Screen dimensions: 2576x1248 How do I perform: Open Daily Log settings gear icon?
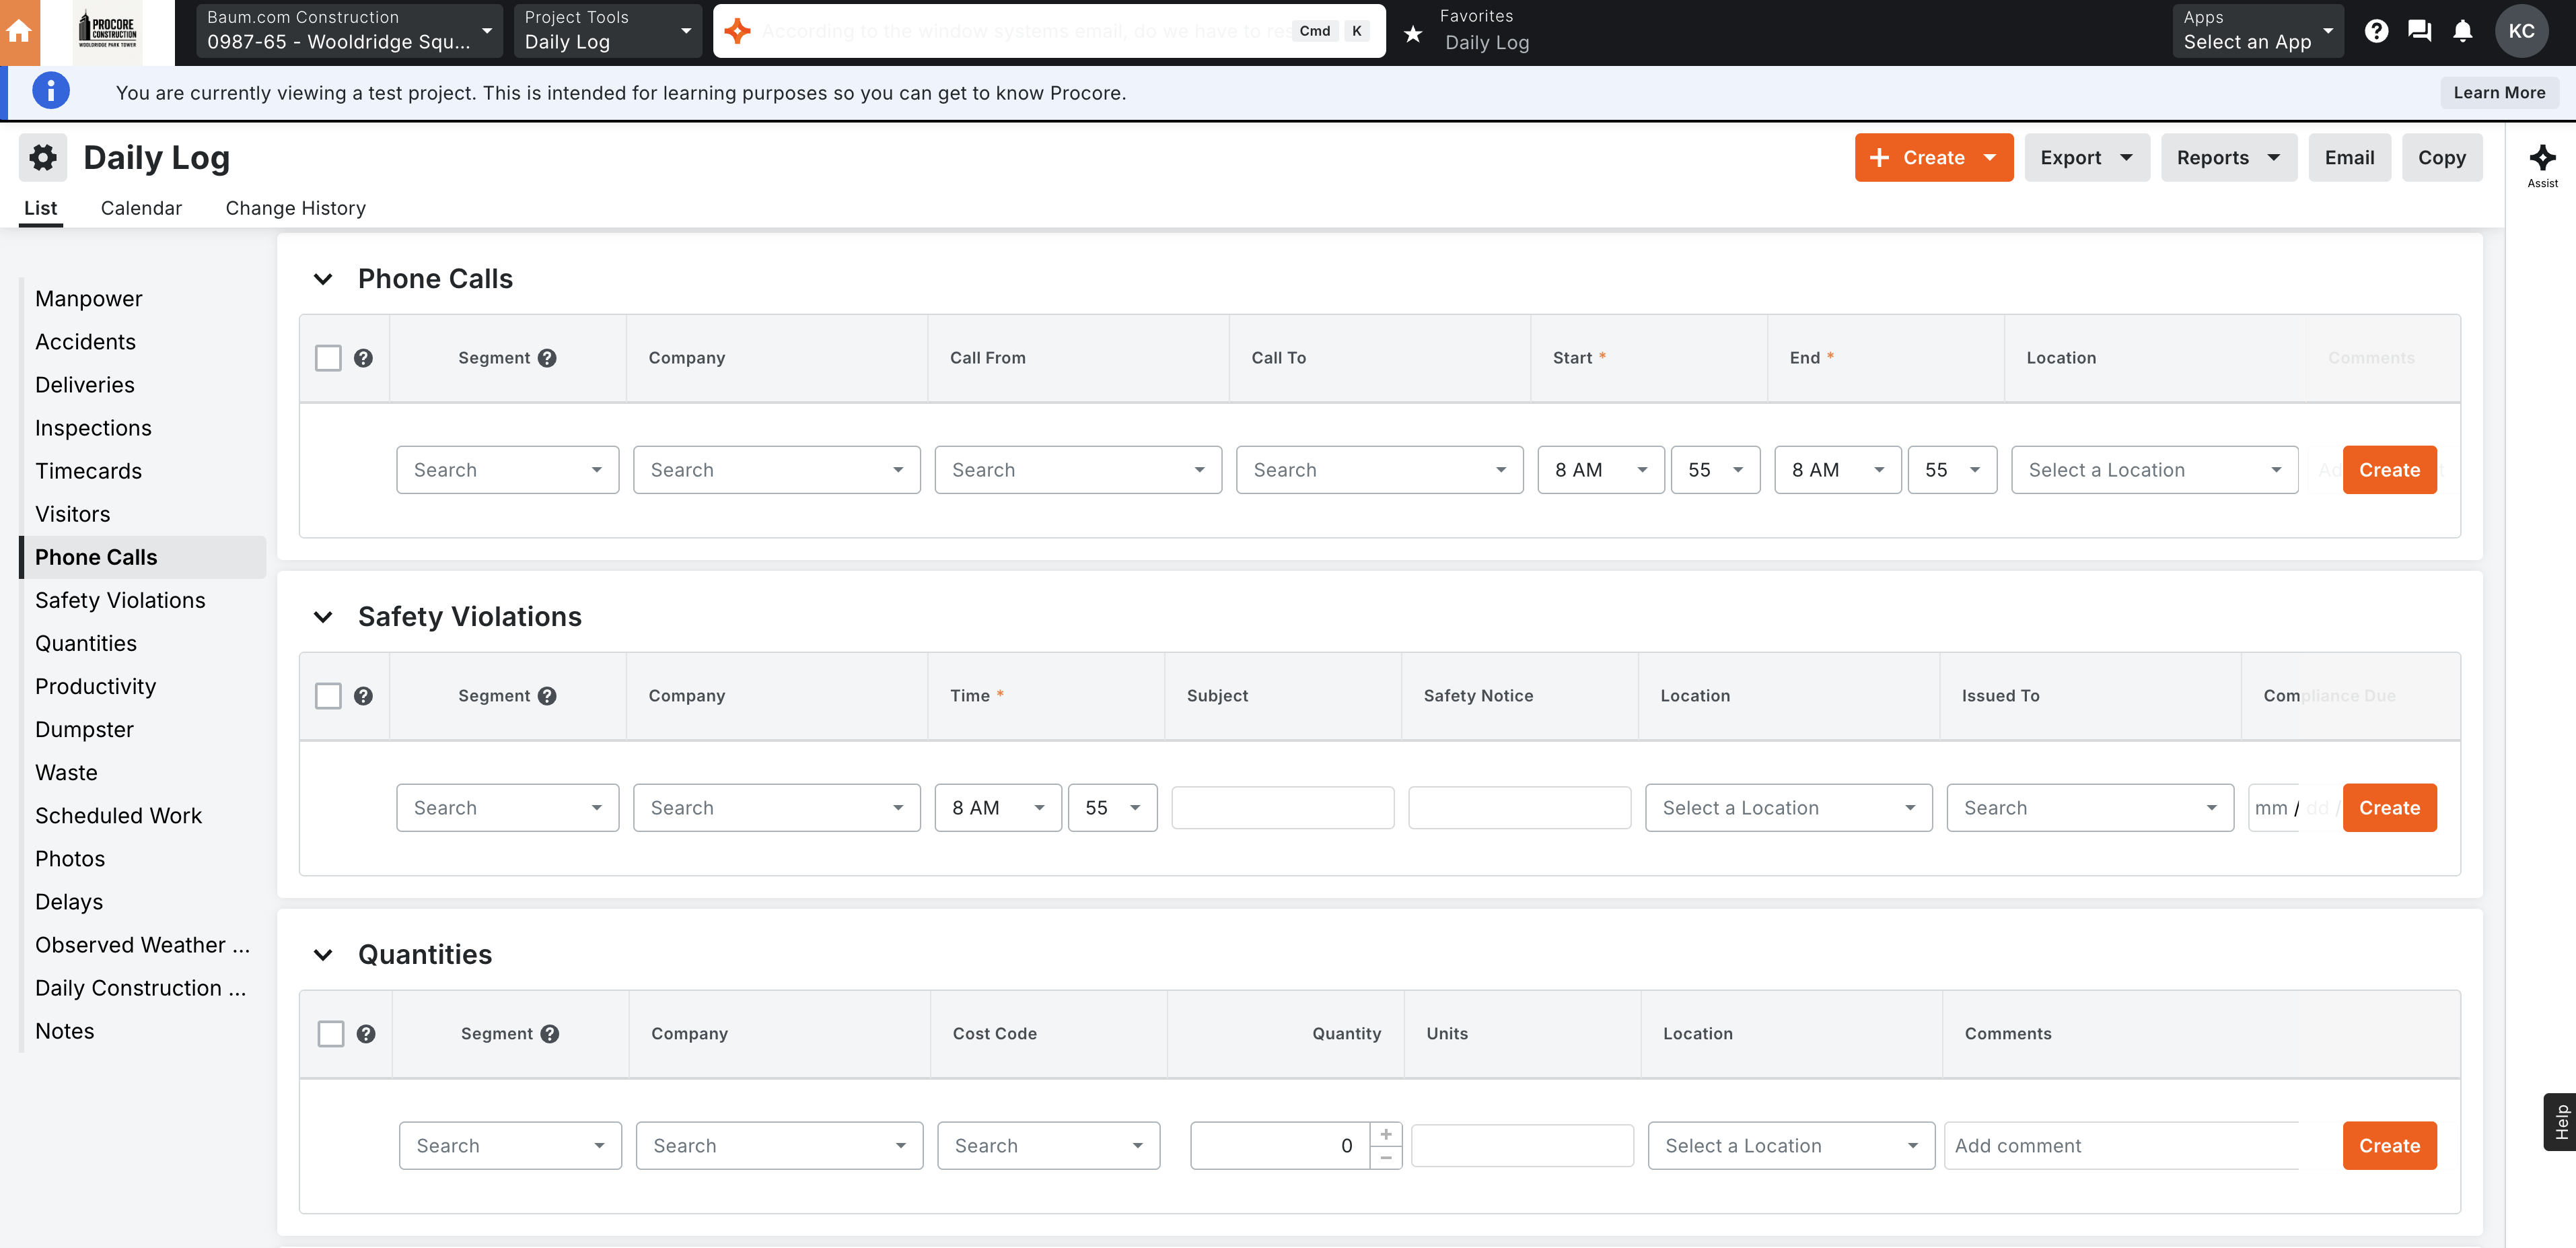(x=43, y=157)
